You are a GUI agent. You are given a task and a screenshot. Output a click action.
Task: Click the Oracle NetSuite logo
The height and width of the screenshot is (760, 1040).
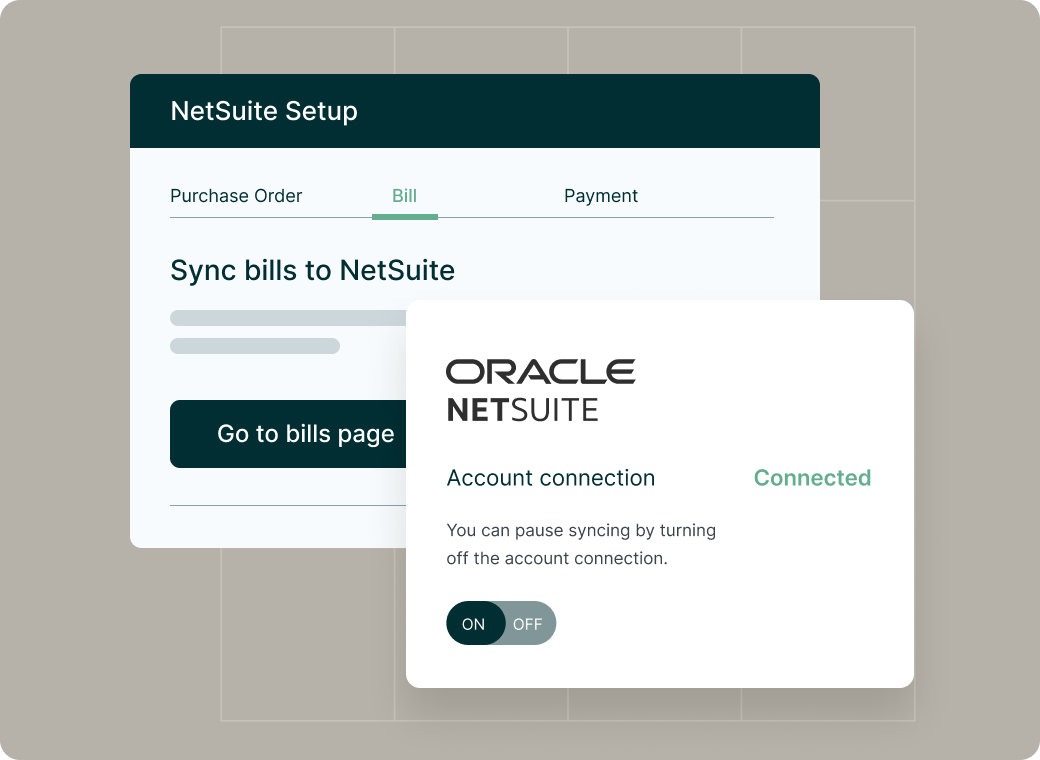tap(541, 391)
